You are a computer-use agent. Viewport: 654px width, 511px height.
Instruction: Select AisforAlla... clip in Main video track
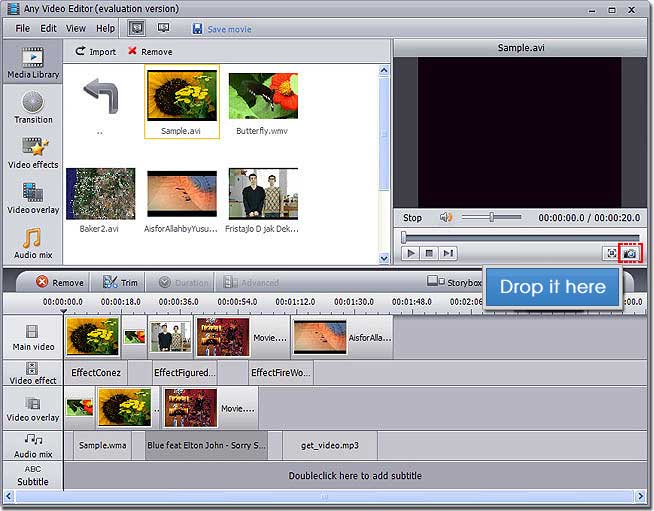(342, 337)
